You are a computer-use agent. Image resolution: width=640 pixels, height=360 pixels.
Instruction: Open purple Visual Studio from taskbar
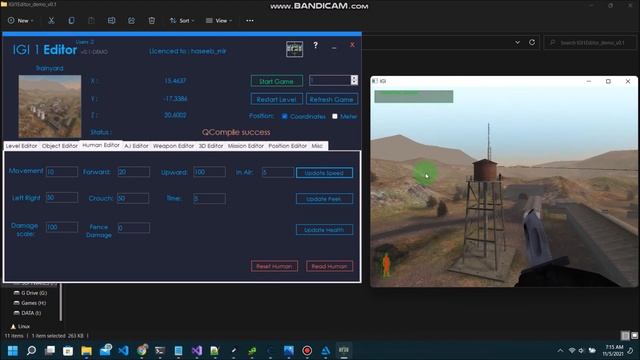click(197, 351)
